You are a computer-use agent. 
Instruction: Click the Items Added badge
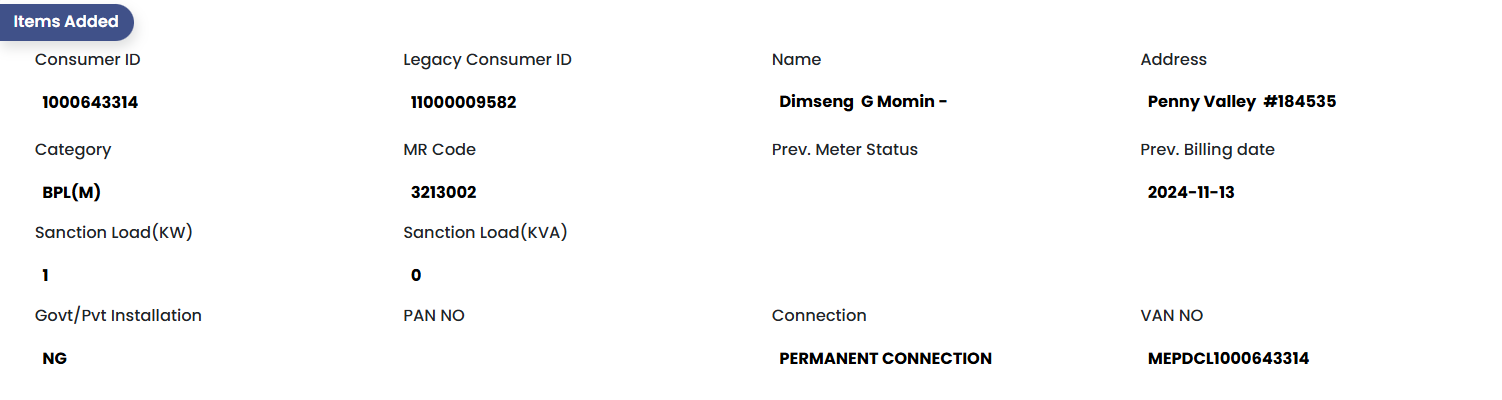tap(66, 22)
